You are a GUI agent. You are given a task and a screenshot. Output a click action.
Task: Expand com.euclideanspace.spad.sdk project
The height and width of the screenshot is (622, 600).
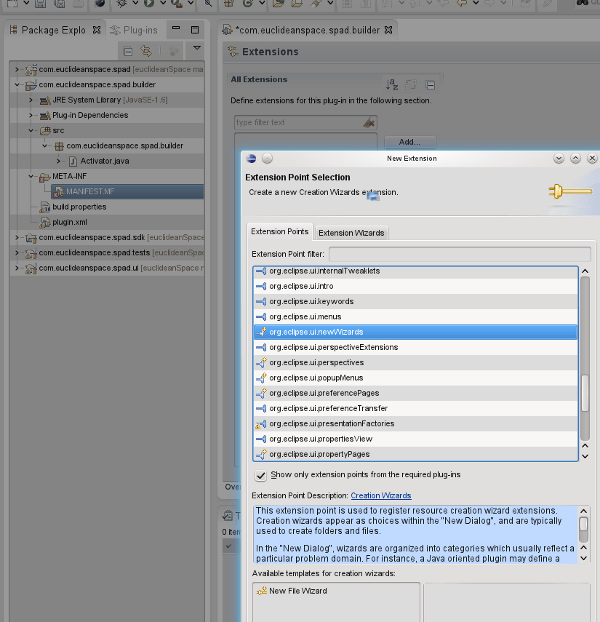click(17, 237)
